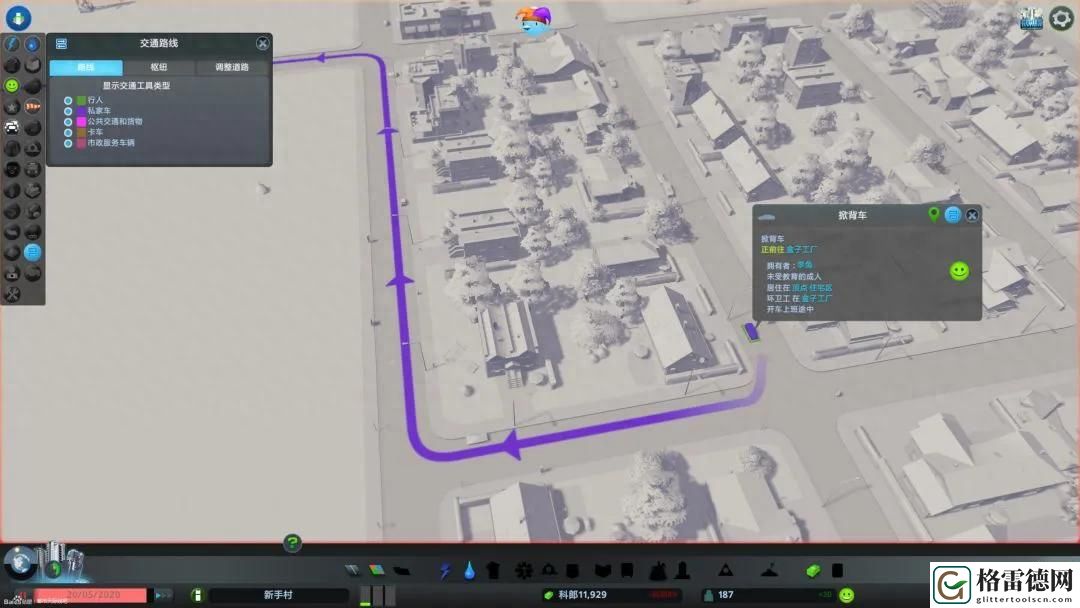Click the 盒子工厂 destination link
The width and height of the screenshot is (1080, 608).
point(801,249)
